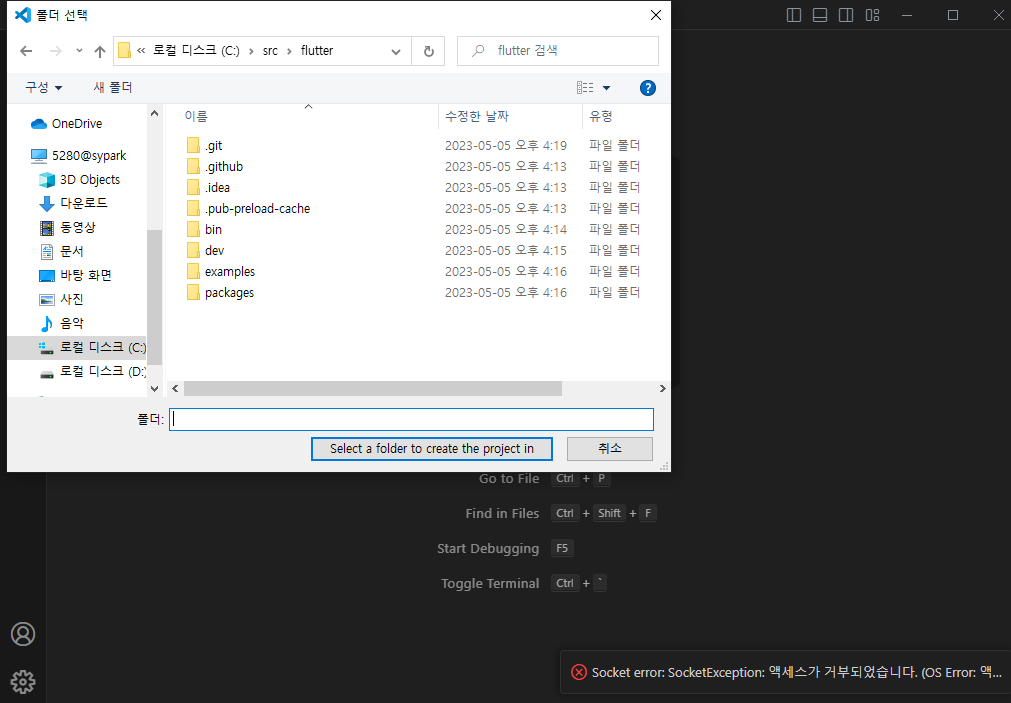This screenshot has width=1011, height=703.
Task: Toggle VS Code primary sidebar layout icon
Action: [794, 15]
